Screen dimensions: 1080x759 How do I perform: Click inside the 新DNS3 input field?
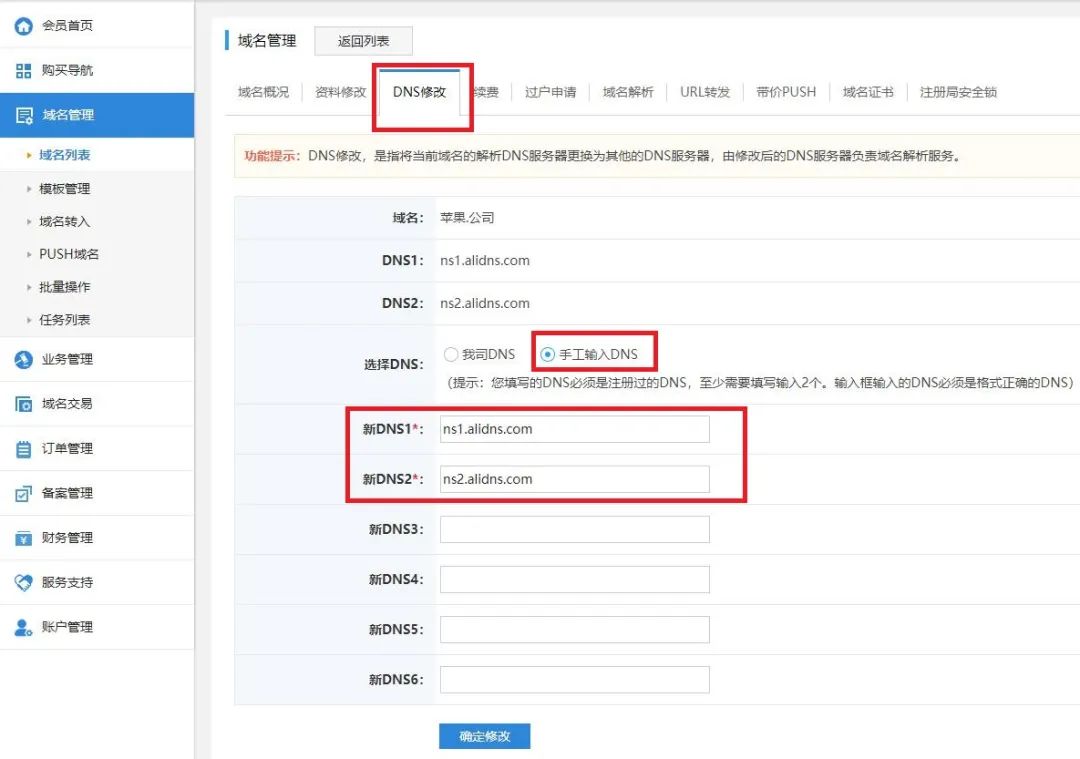coord(575,528)
